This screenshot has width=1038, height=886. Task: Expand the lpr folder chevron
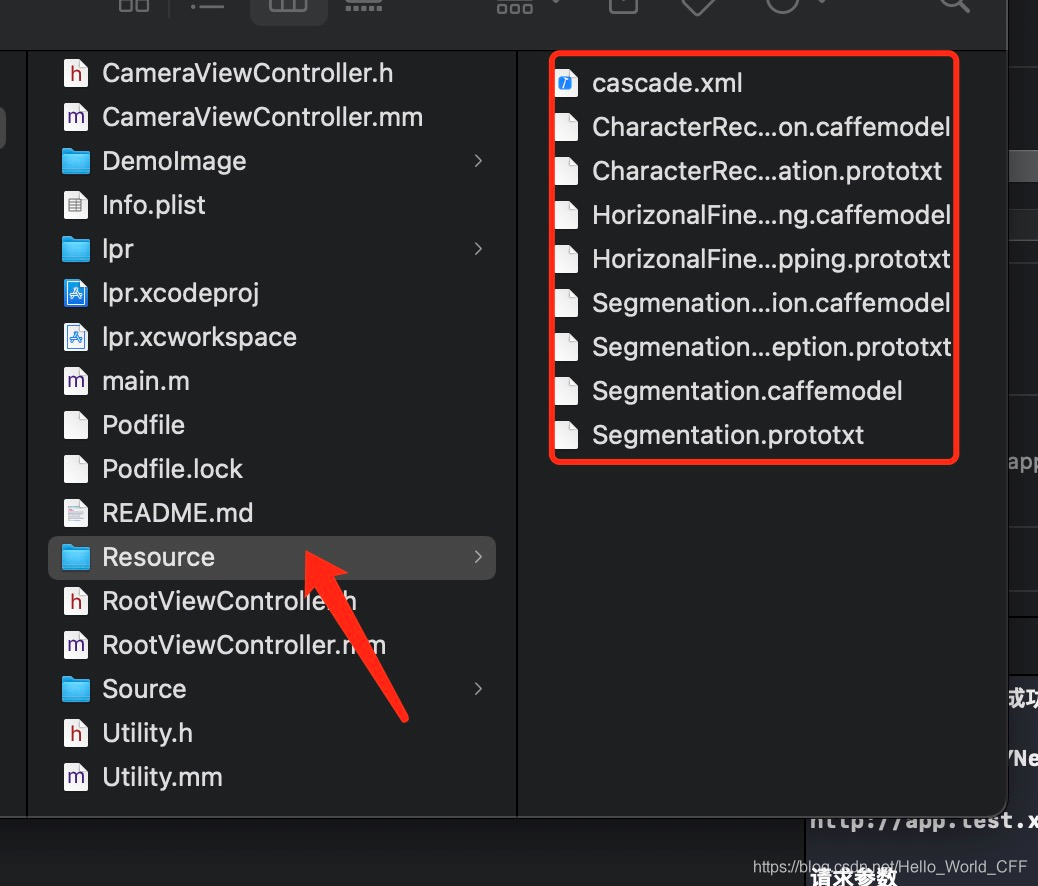pos(478,249)
